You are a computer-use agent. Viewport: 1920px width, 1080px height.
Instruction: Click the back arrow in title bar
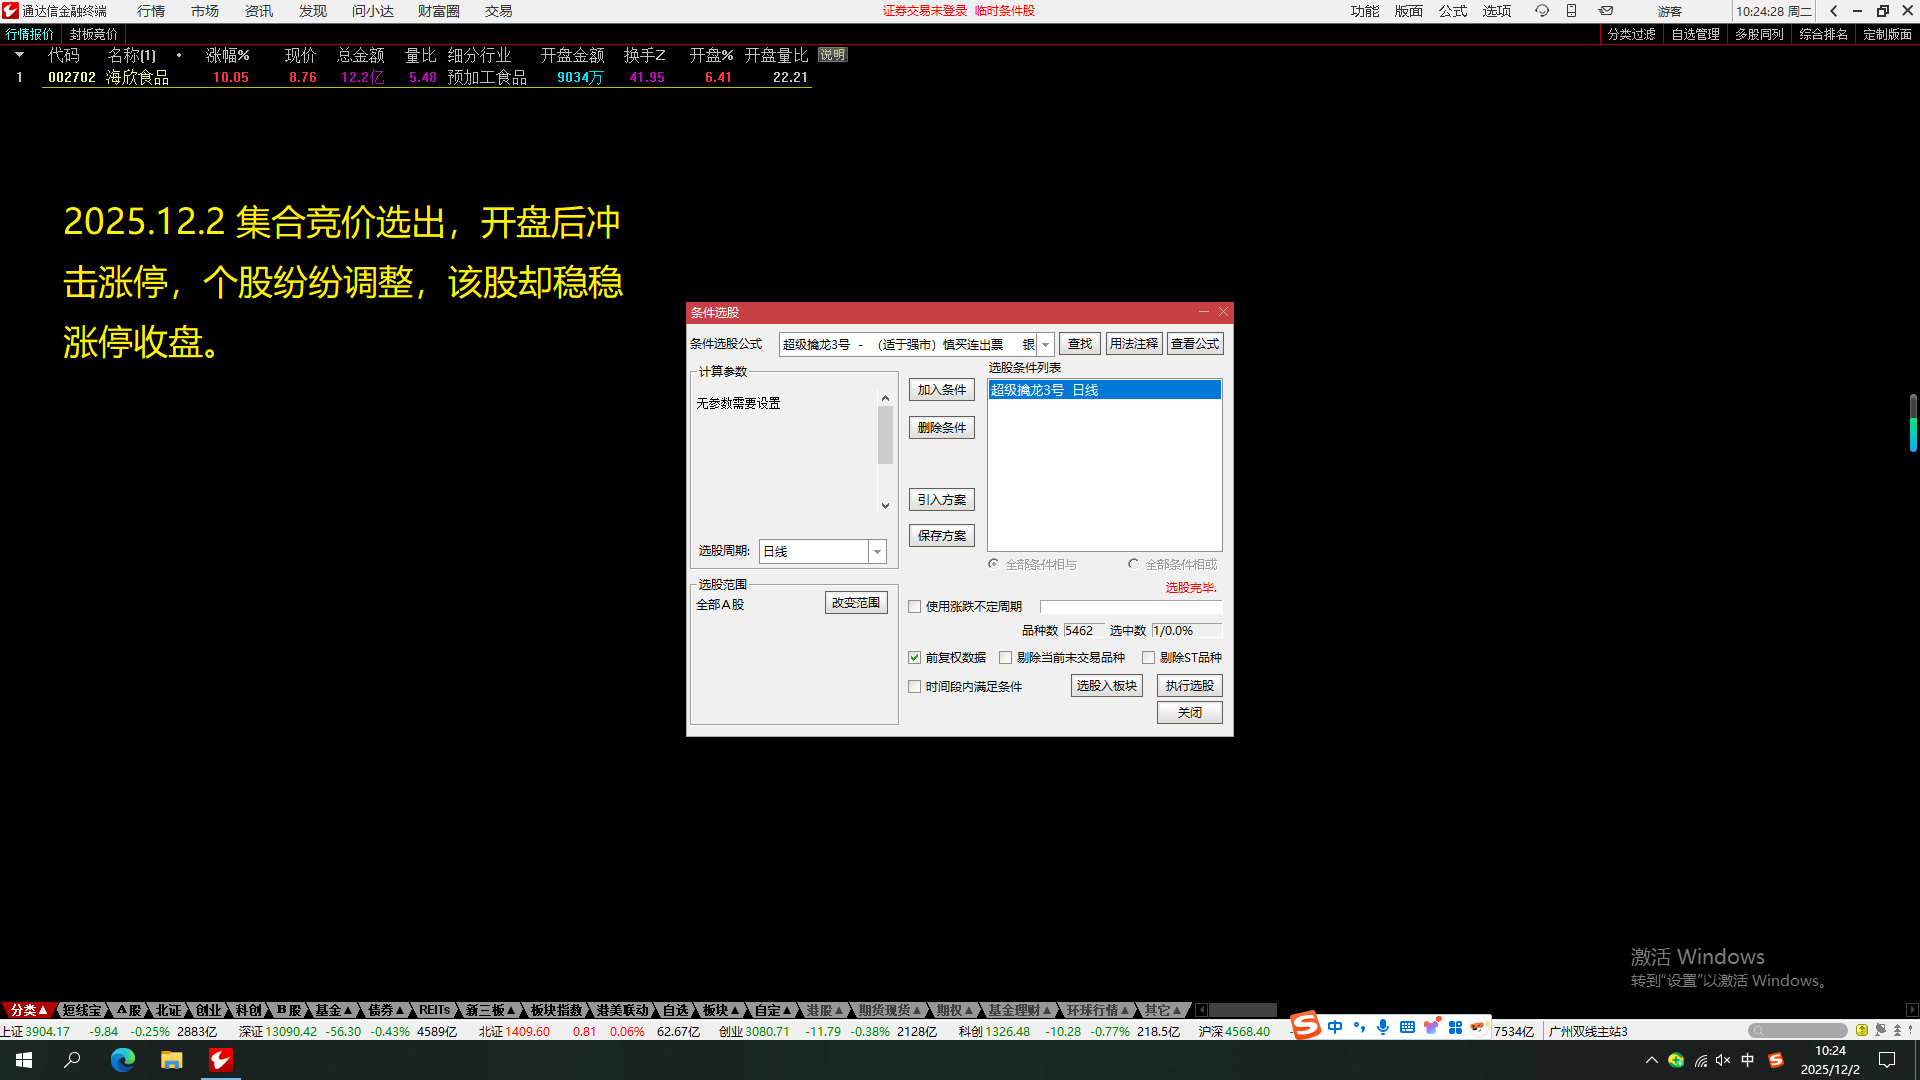click(x=1833, y=11)
